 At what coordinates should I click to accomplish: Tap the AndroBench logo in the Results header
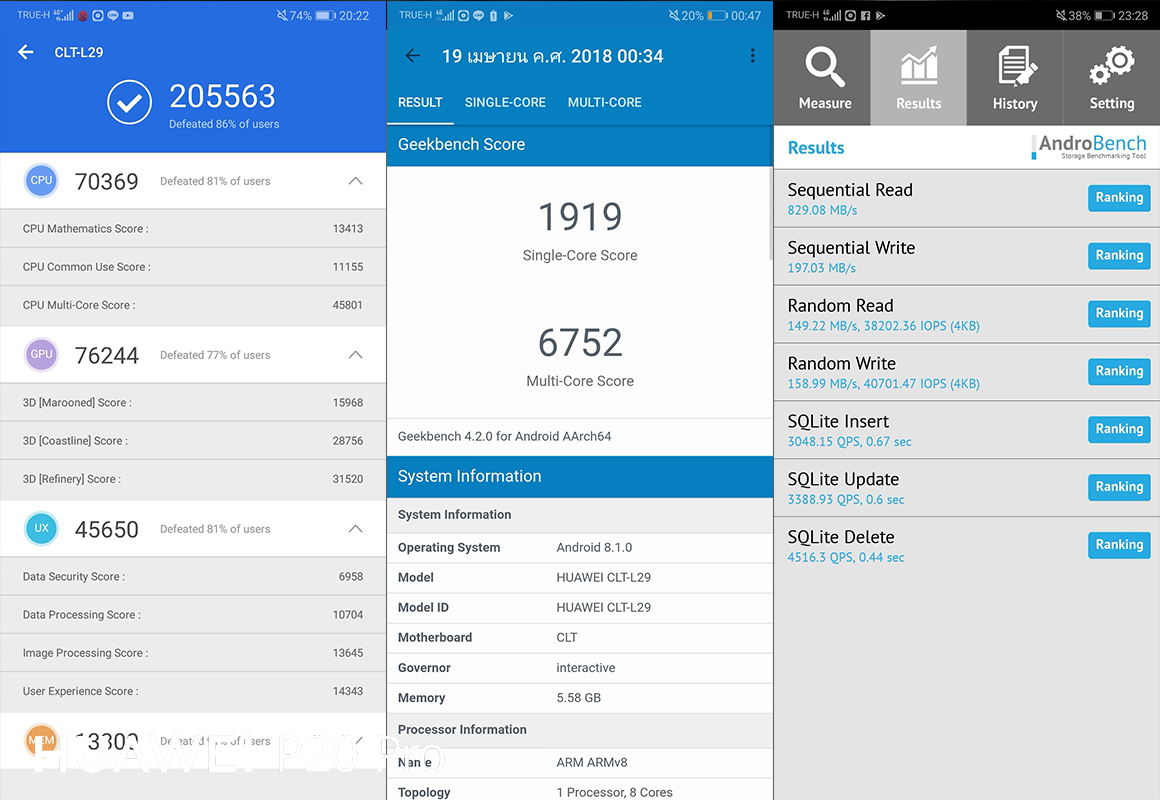coord(1089,147)
